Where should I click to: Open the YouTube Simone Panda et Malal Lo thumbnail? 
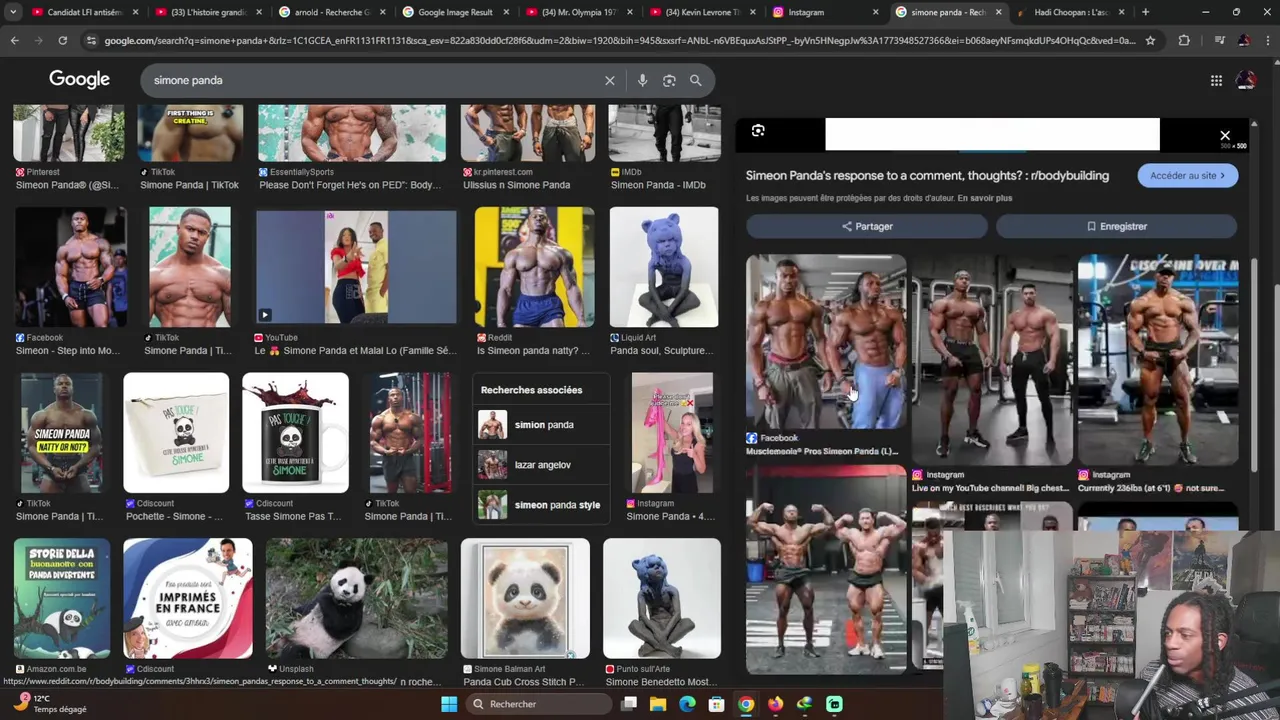click(356, 267)
